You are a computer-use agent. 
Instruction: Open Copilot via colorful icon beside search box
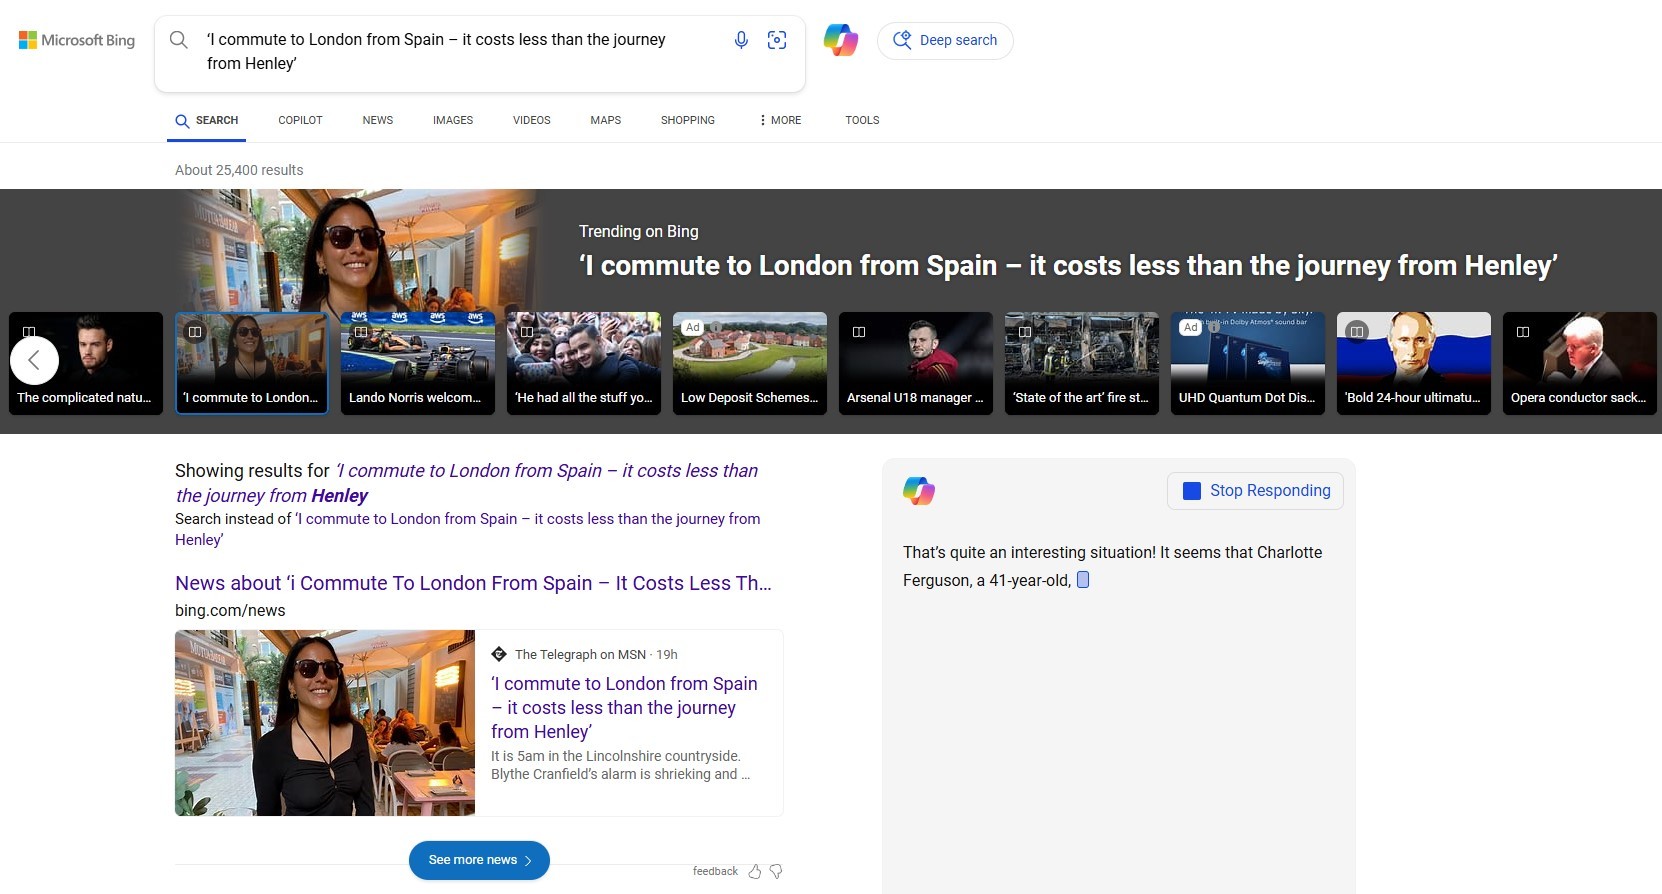[x=841, y=40]
